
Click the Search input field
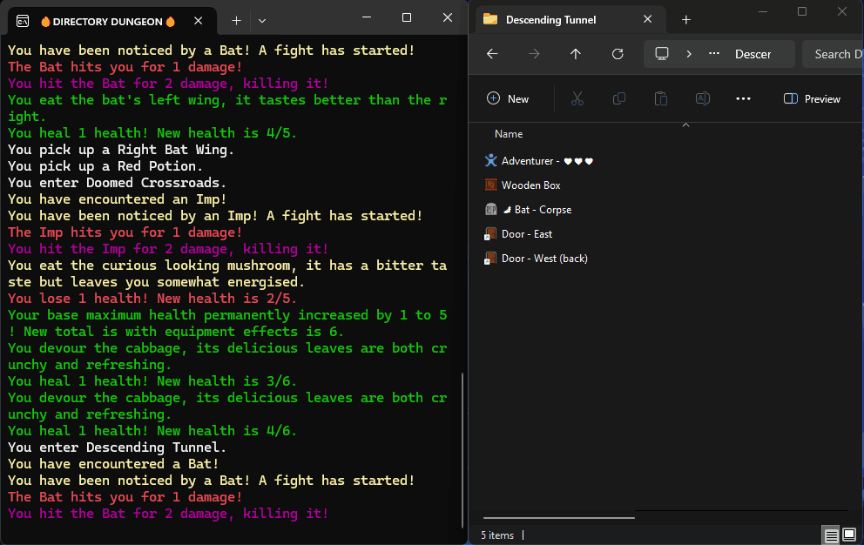coord(835,54)
